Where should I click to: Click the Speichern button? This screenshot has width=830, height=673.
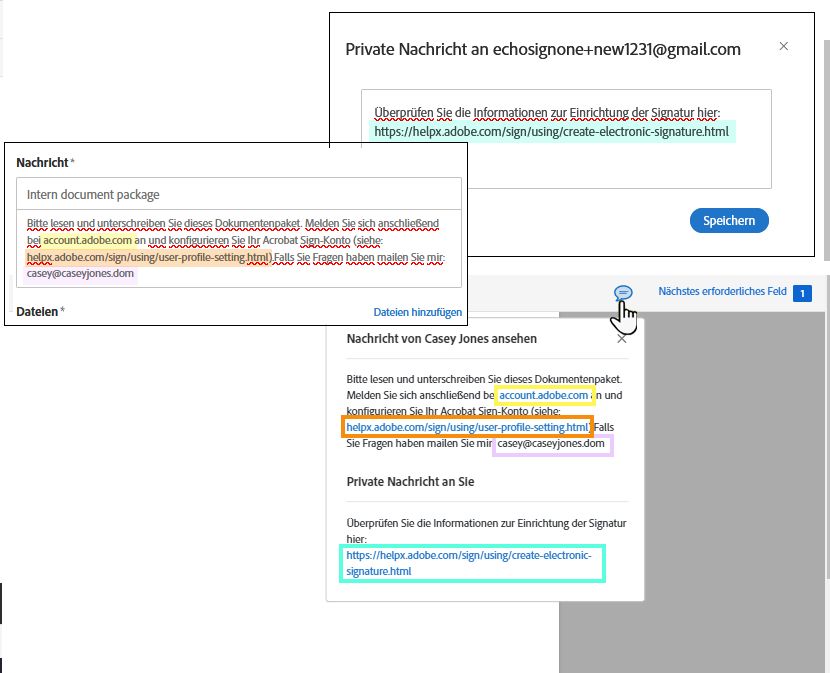coord(729,220)
